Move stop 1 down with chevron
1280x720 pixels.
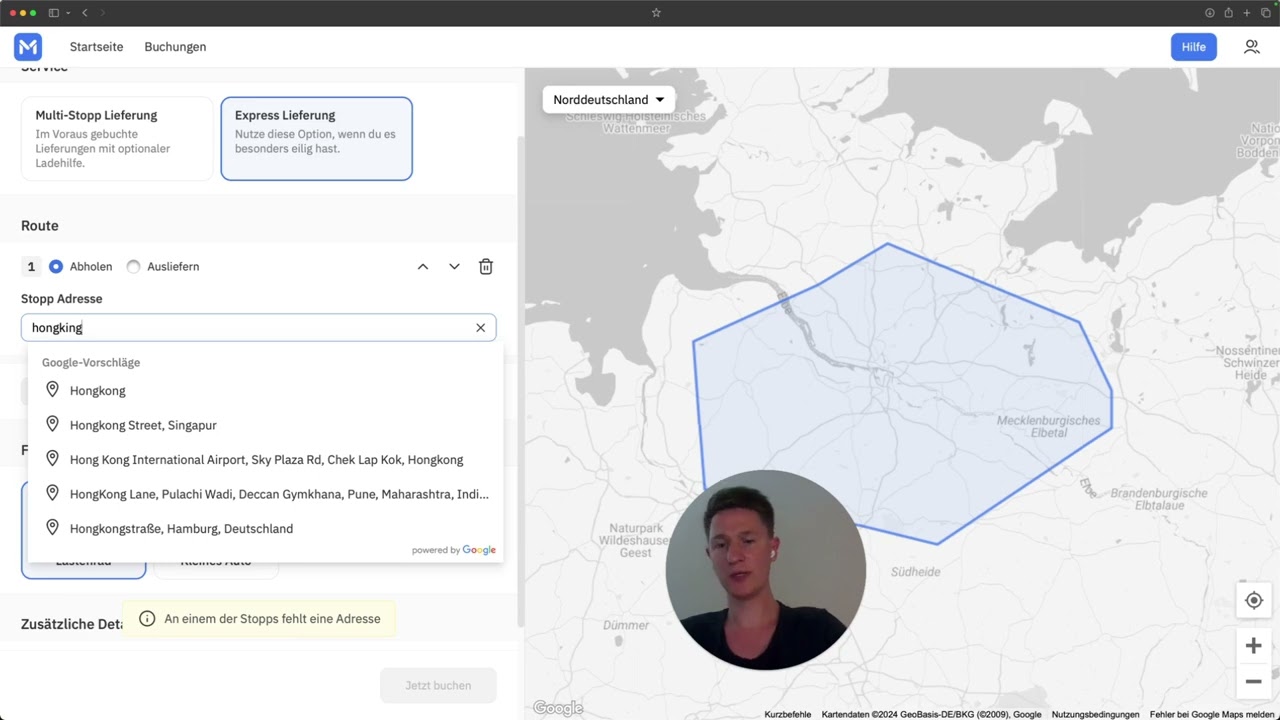[x=454, y=267]
